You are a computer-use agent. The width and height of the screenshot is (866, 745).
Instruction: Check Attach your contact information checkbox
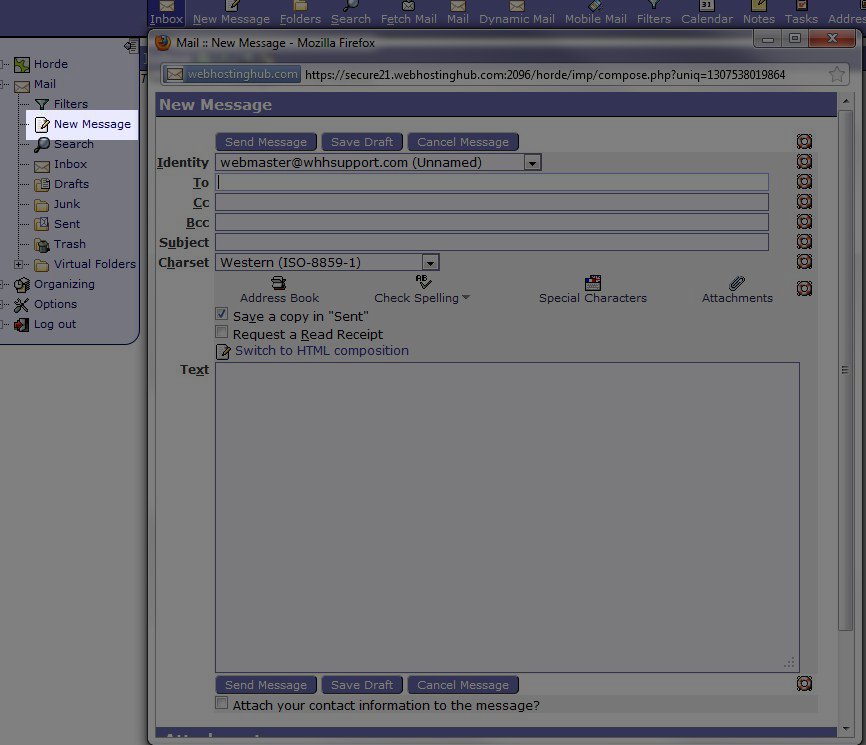pyautogui.click(x=222, y=704)
